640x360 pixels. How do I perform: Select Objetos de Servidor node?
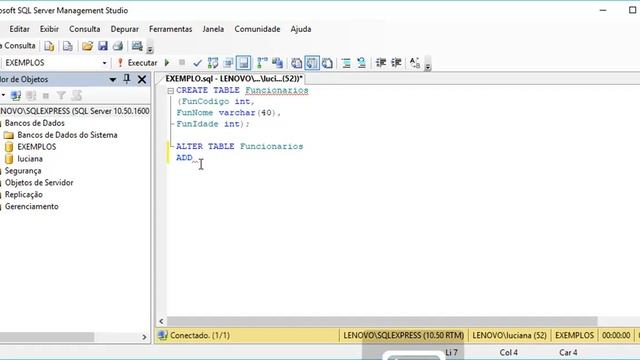[x=39, y=182]
